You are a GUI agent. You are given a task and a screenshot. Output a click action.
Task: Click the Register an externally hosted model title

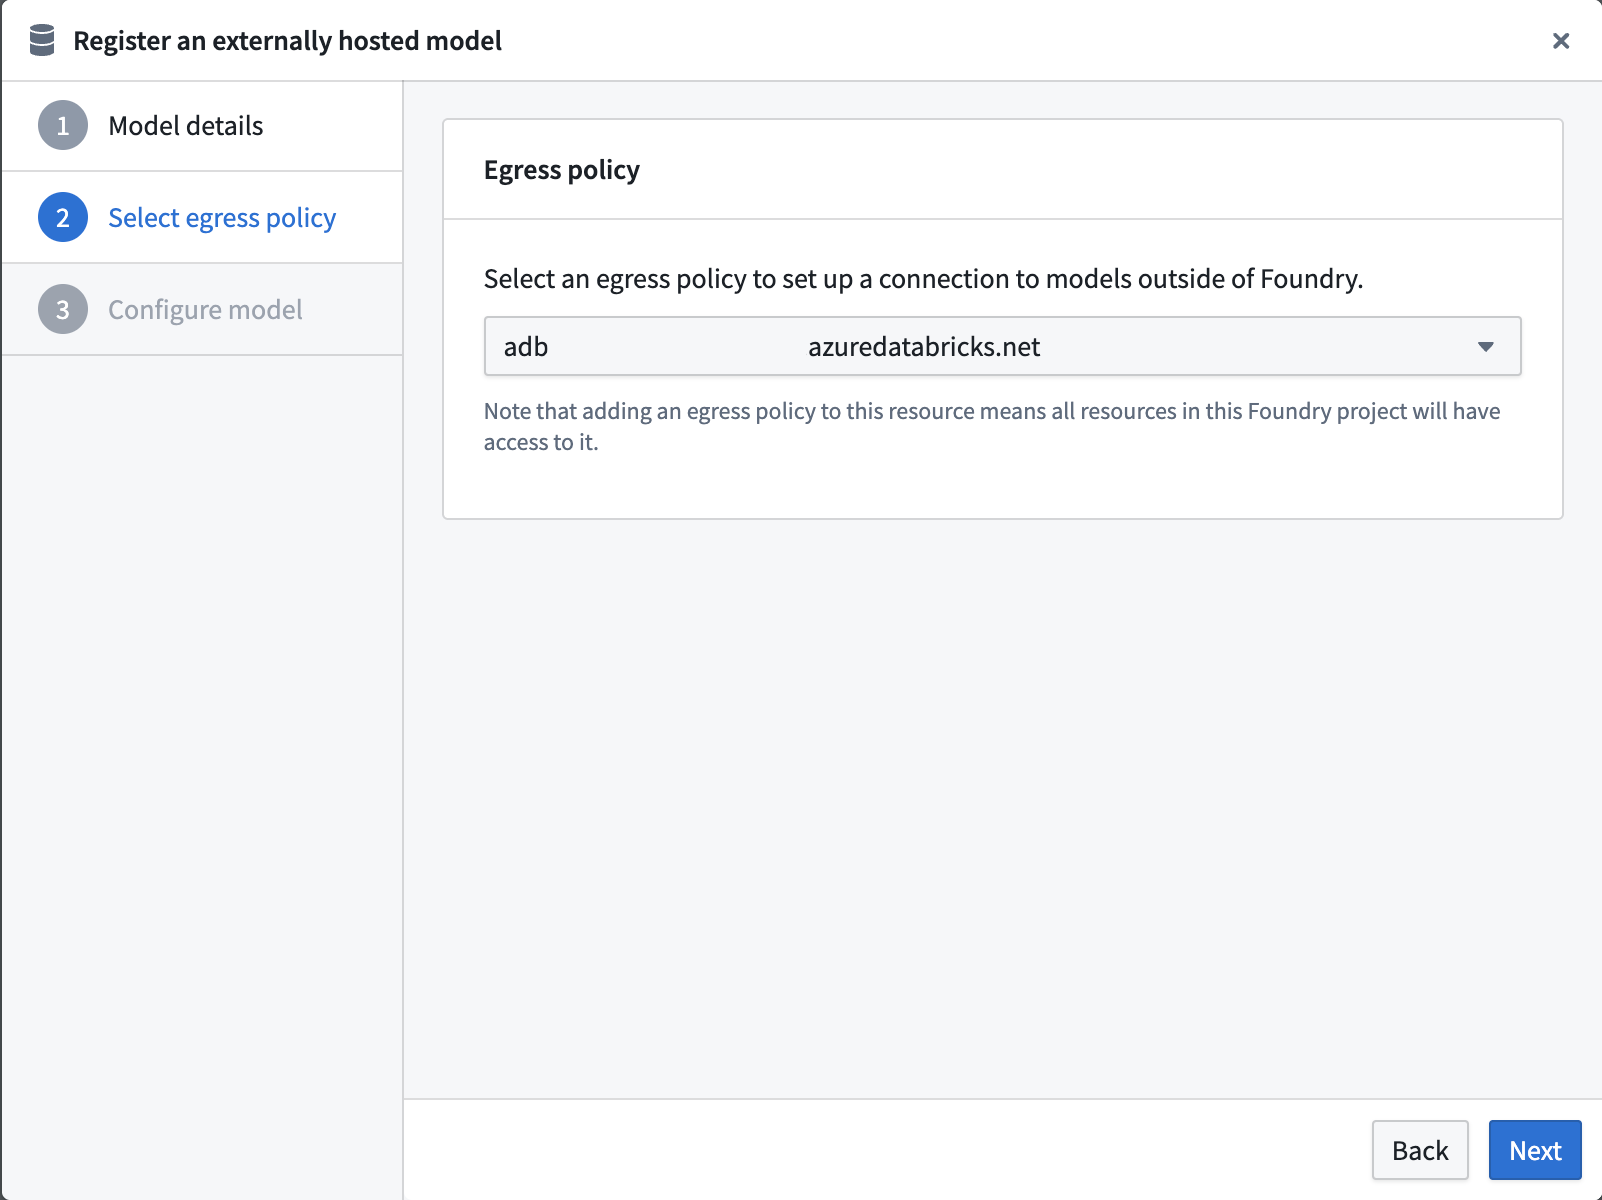[287, 41]
